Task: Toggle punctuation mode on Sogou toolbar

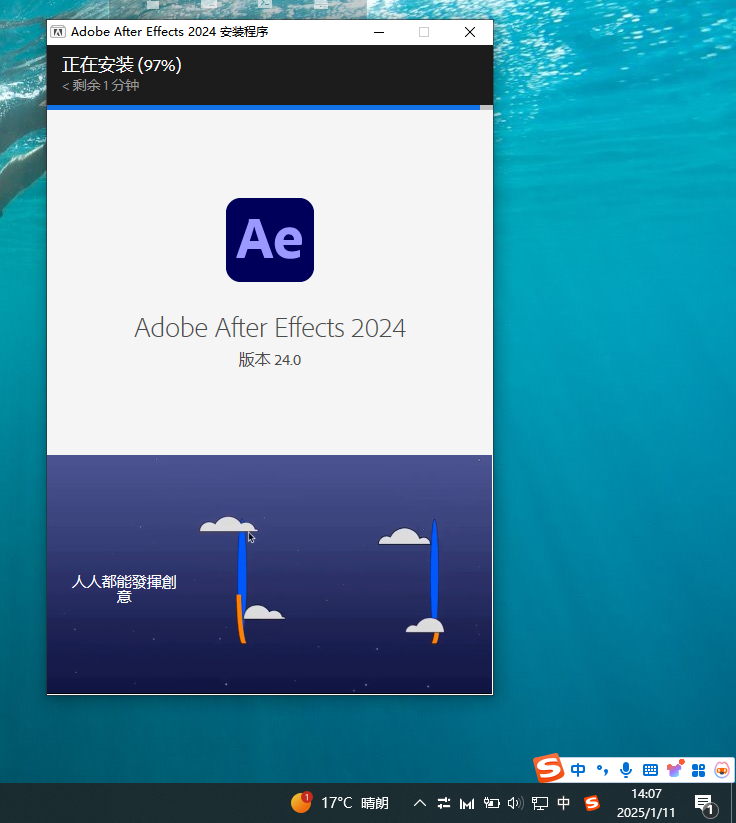Action: click(x=602, y=770)
